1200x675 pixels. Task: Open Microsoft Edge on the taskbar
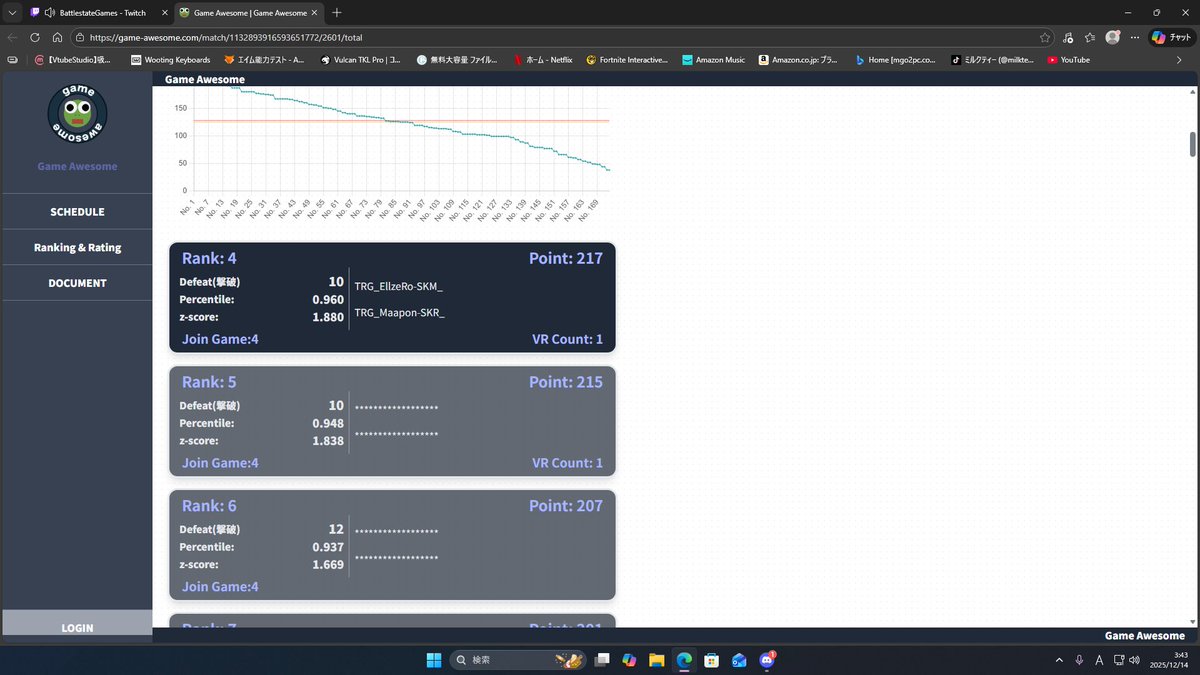684,660
